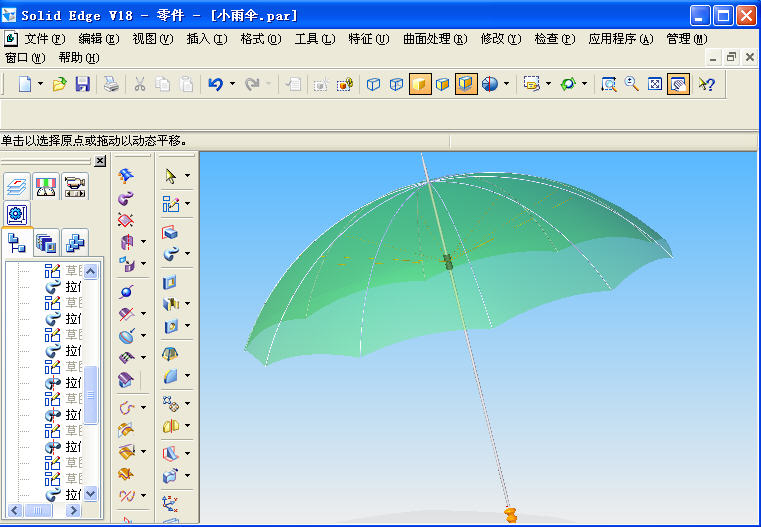This screenshot has height=527, width=761.
Task: Toggle the highlighted Shaded display mode
Action: coord(420,84)
